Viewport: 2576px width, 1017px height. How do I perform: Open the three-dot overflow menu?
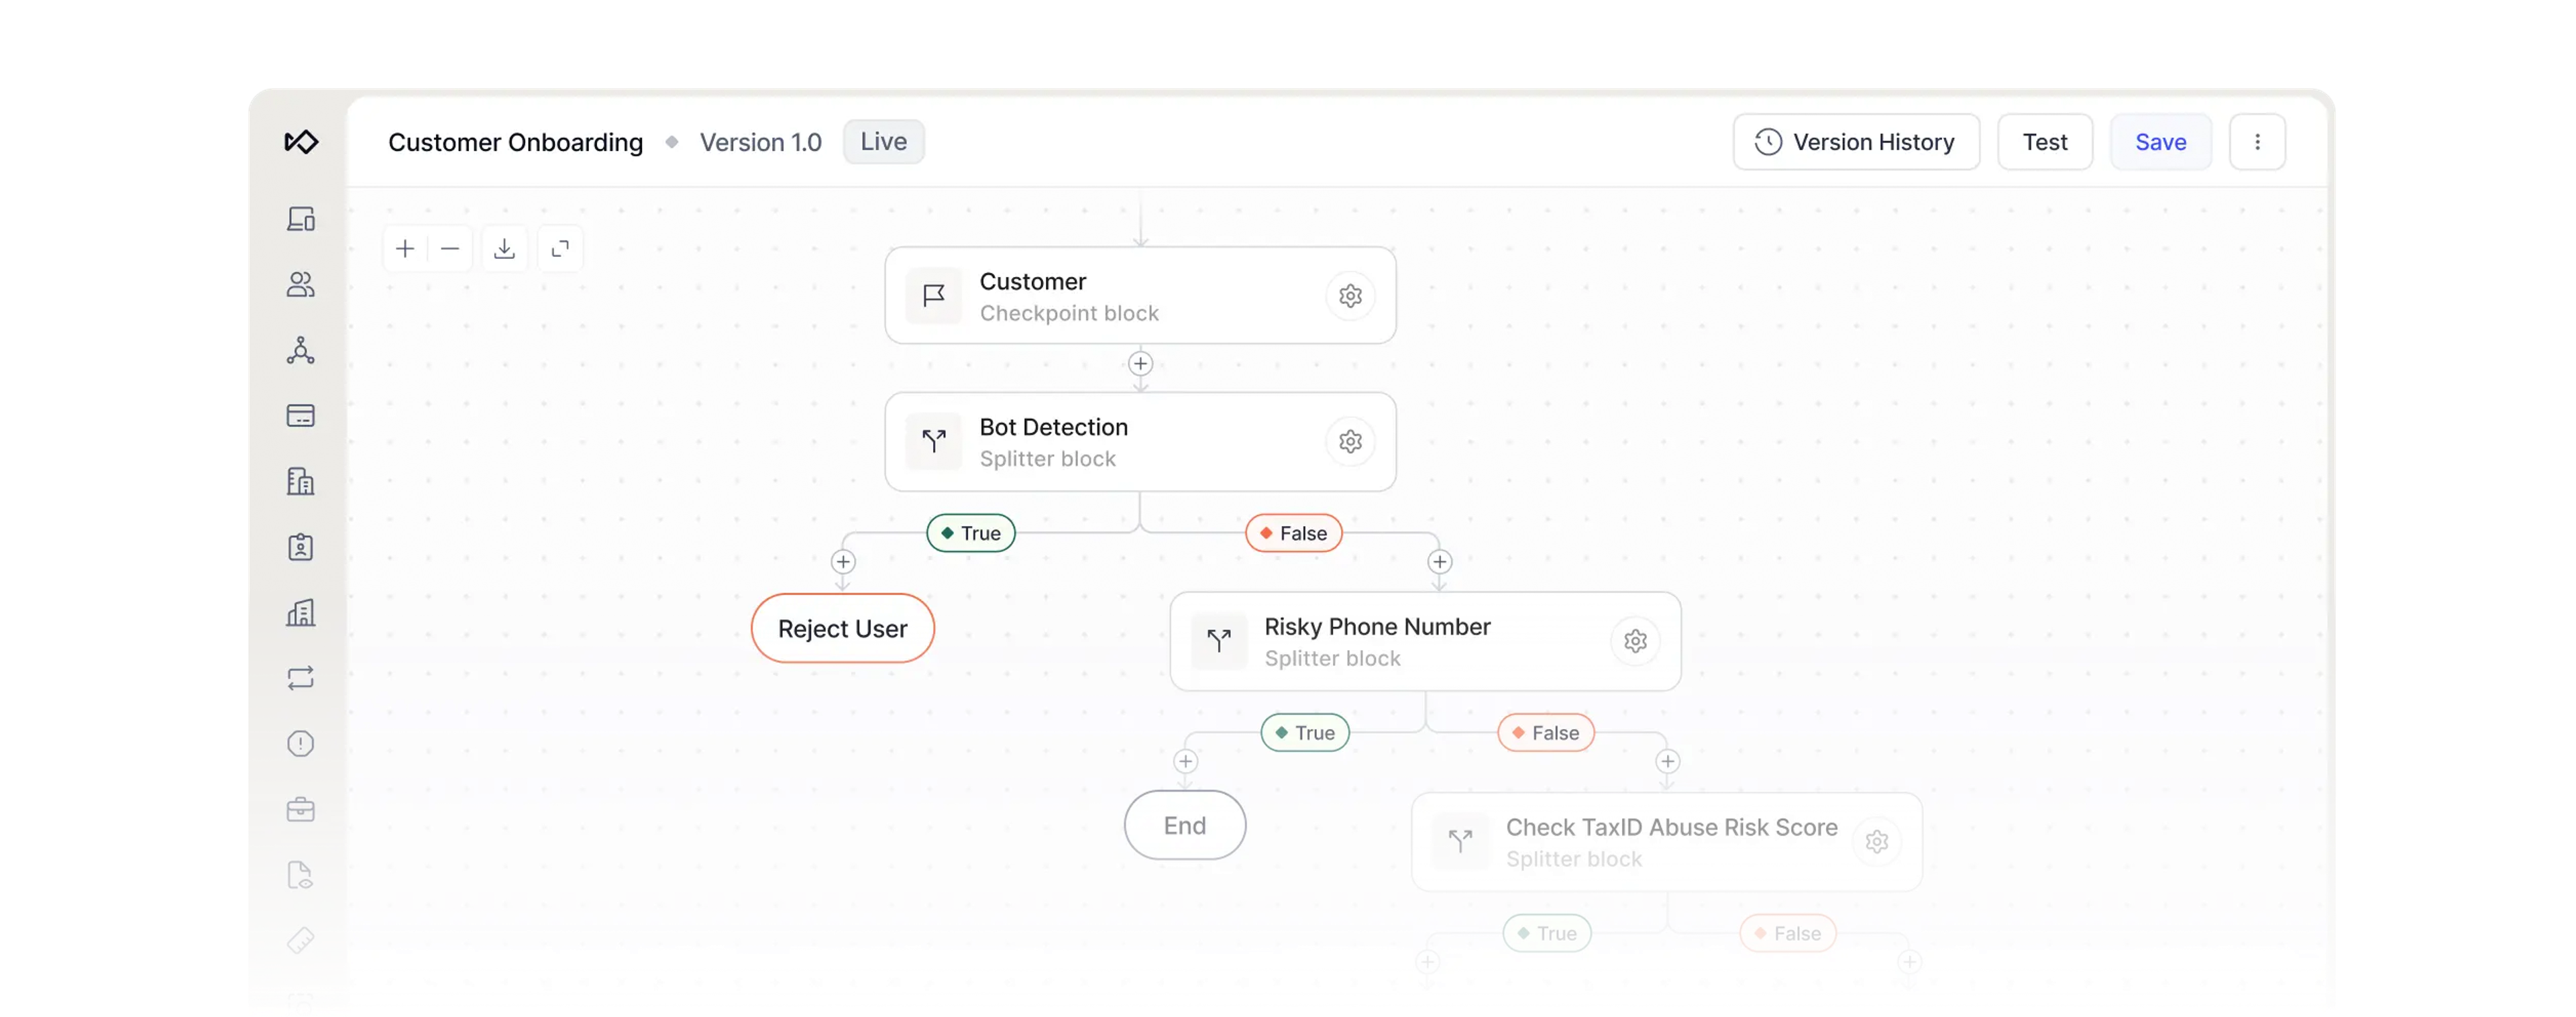tap(2258, 141)
